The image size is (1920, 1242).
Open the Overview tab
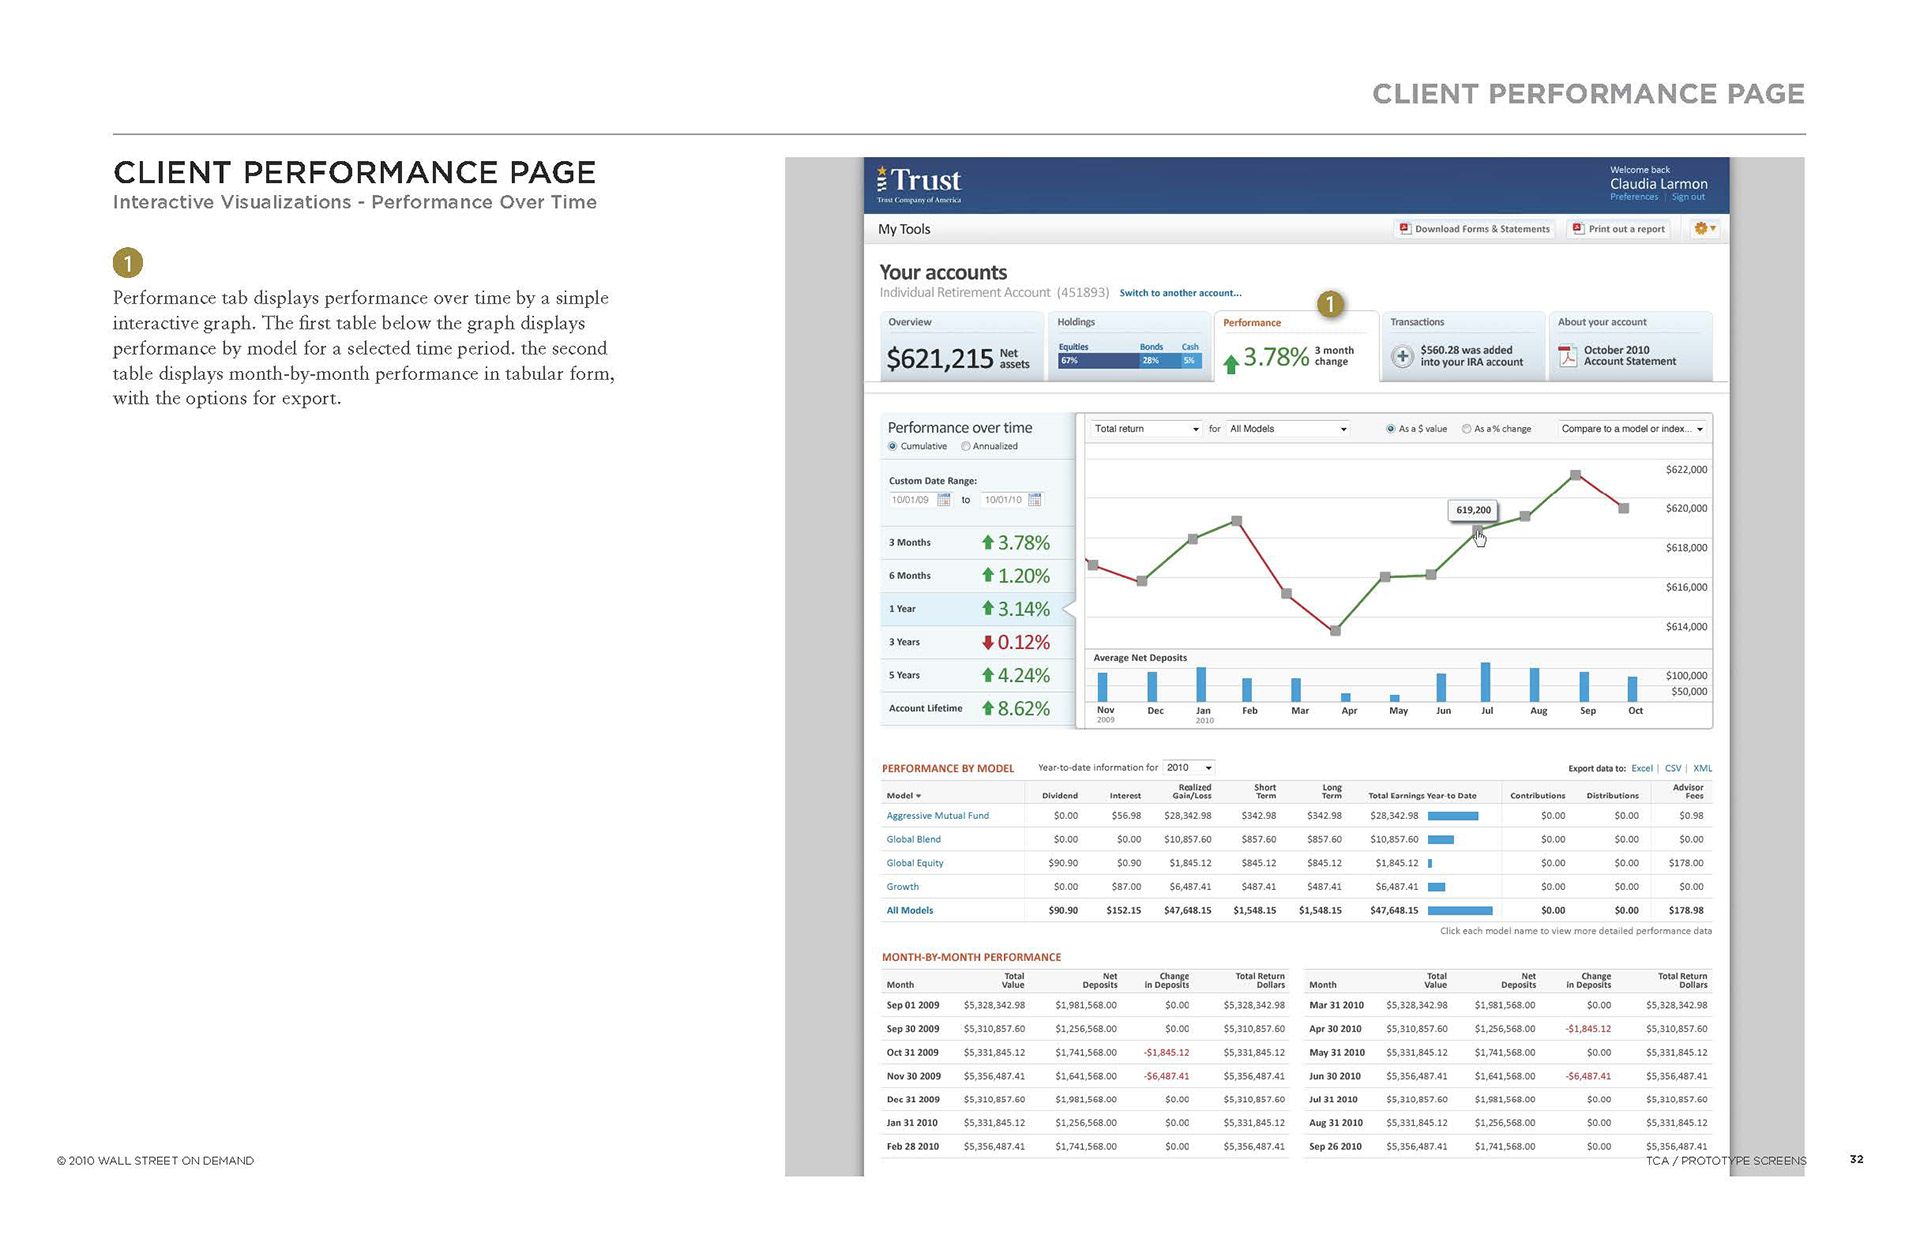(x=960, y=346)
